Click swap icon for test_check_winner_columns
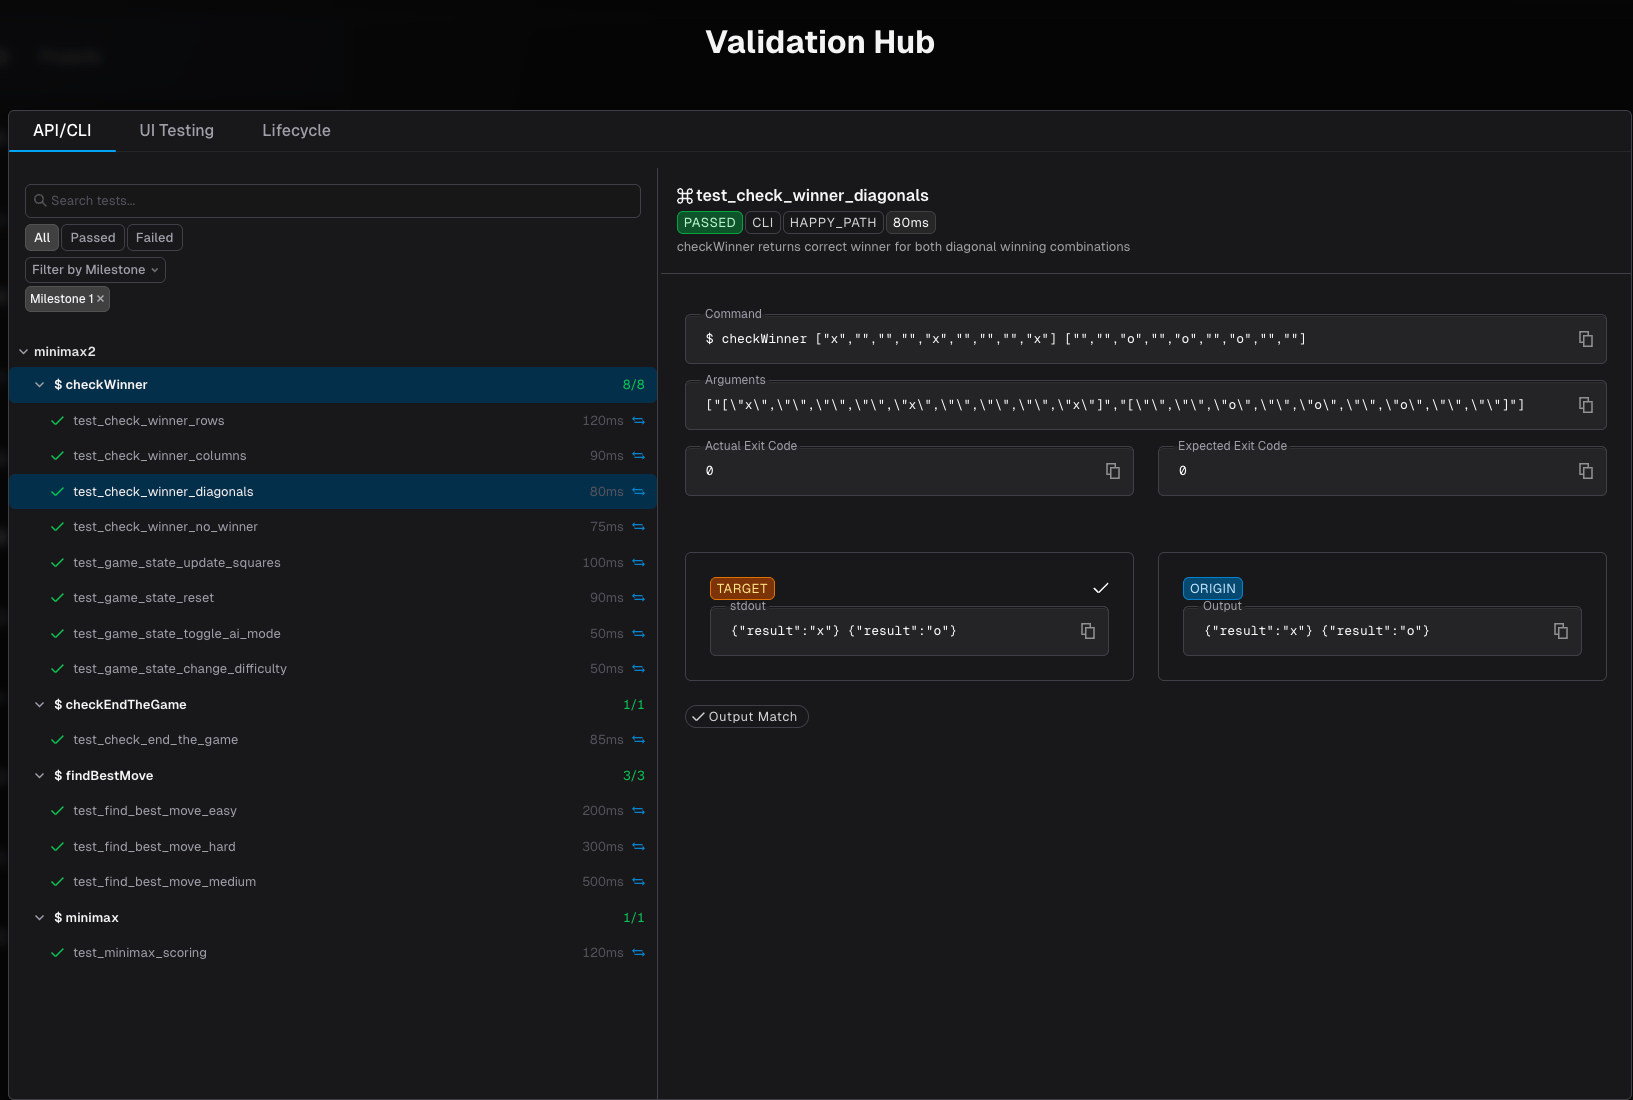This screenshot has height=1100, width=1633. pos(638,456)
